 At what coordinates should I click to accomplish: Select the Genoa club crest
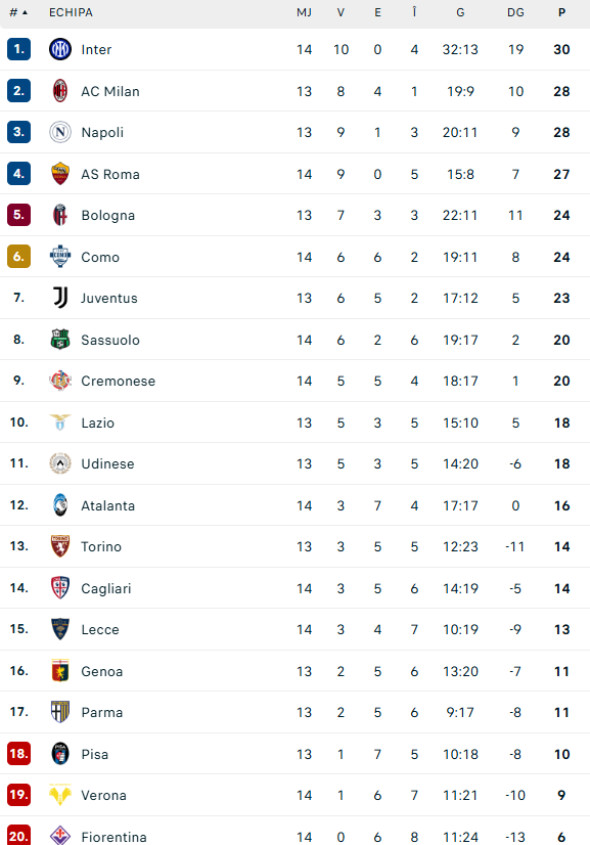pyautogui.click(x=59, y=671)
